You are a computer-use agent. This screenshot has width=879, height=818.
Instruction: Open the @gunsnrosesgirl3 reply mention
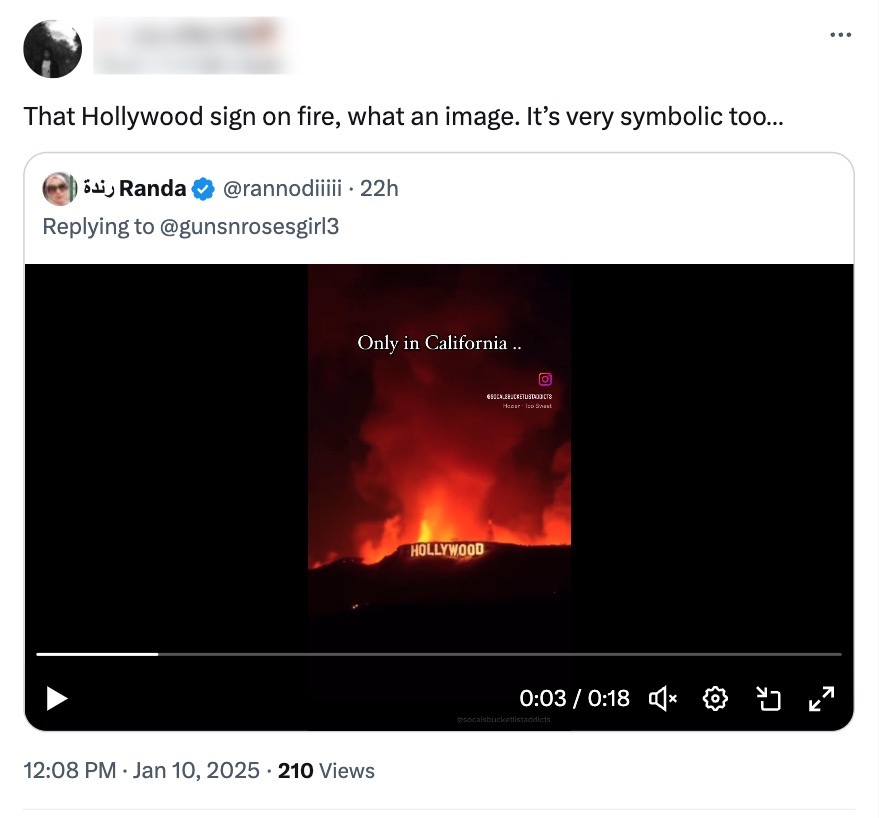pos(249,226)
